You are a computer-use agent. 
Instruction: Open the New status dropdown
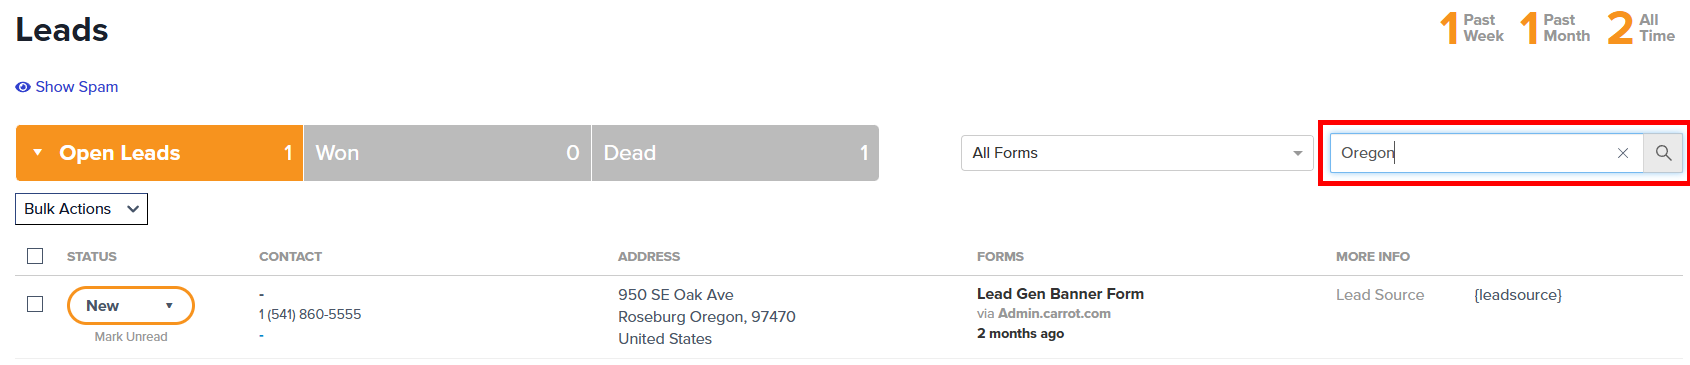(131, 306)
